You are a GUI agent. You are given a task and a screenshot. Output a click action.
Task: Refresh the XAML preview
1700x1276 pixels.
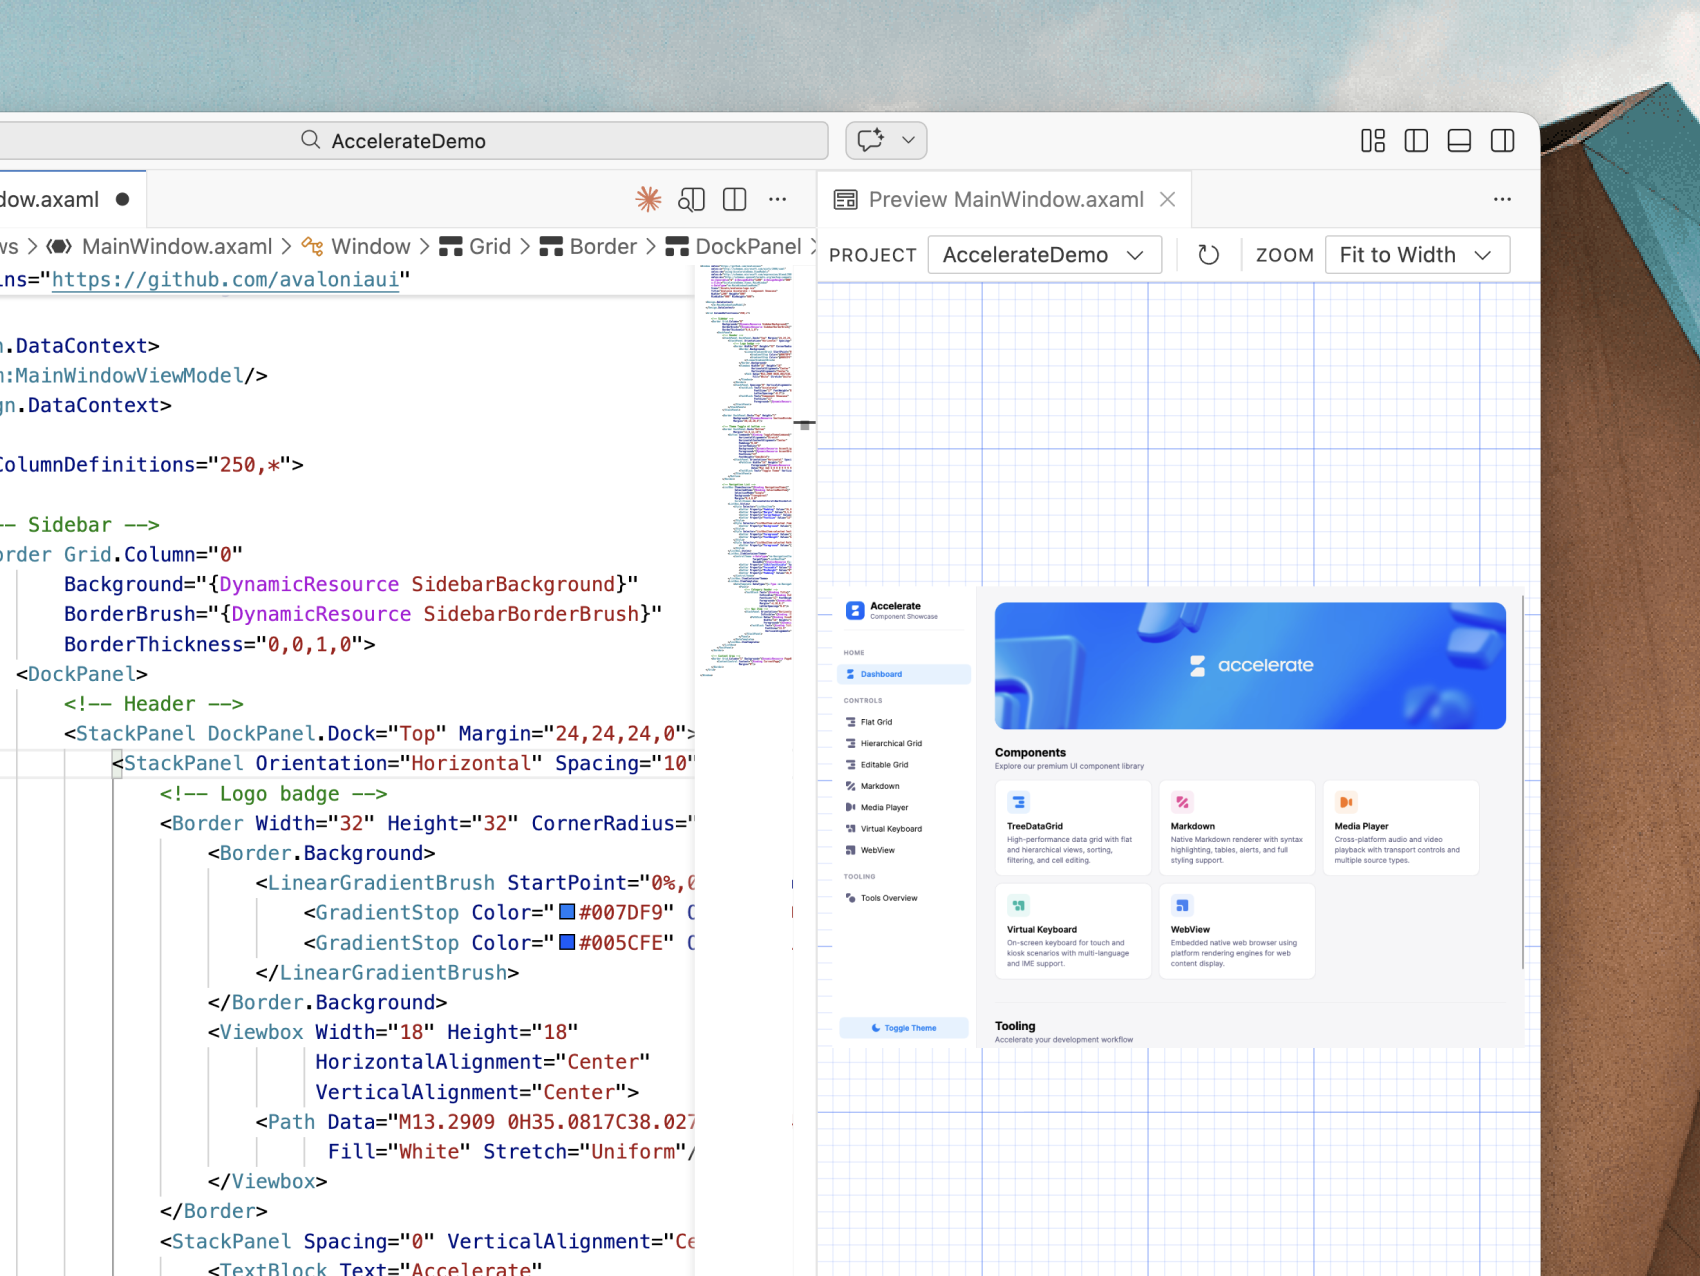[1209, 254]
